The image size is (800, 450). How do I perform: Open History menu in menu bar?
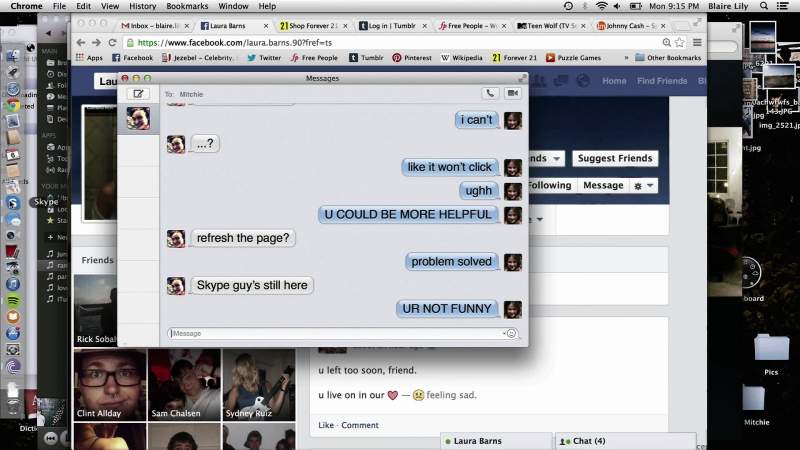coord(142,6)
